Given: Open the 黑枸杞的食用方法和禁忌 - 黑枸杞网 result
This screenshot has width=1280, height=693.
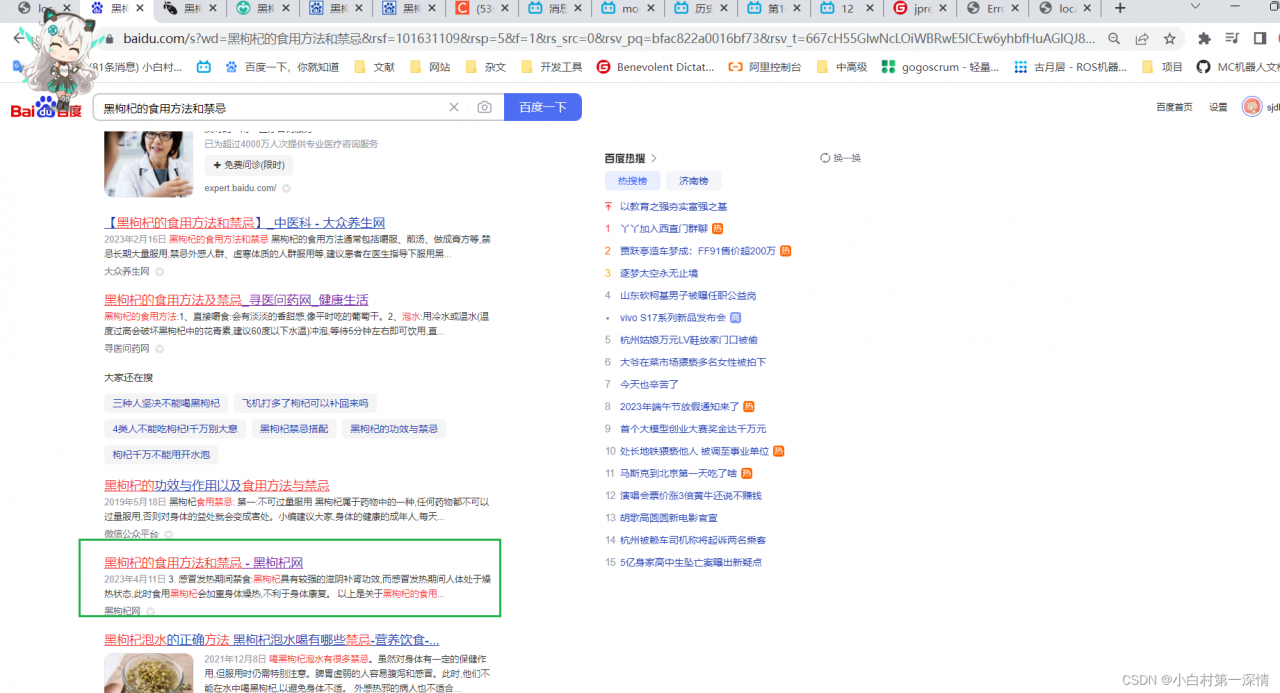Looking at the screenshot, I should click(x=204, y=562).
